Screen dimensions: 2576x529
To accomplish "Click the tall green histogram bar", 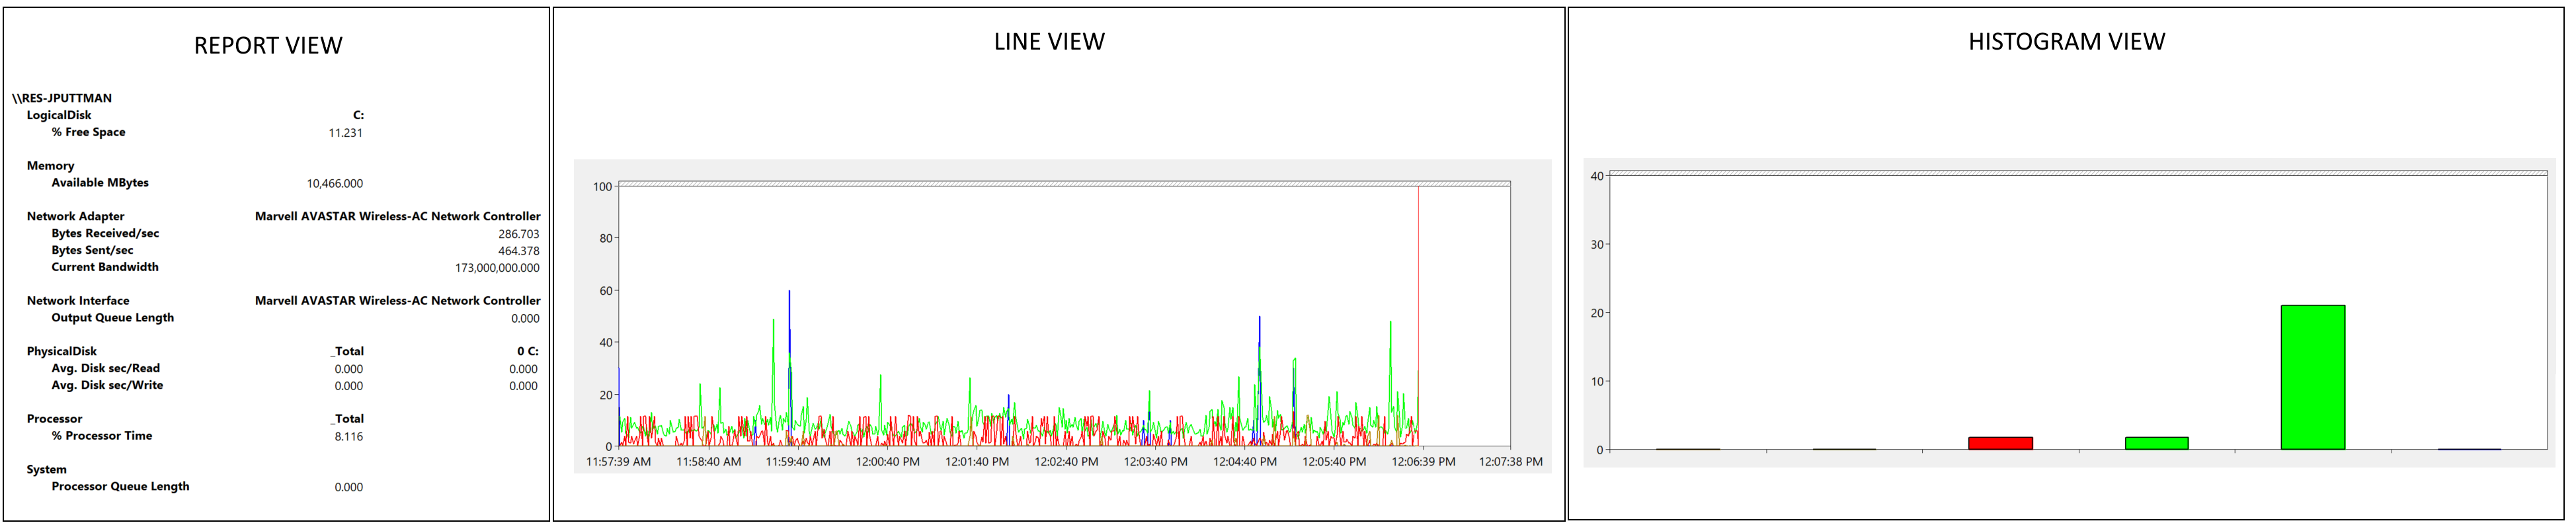I will tap(2312, 377).
